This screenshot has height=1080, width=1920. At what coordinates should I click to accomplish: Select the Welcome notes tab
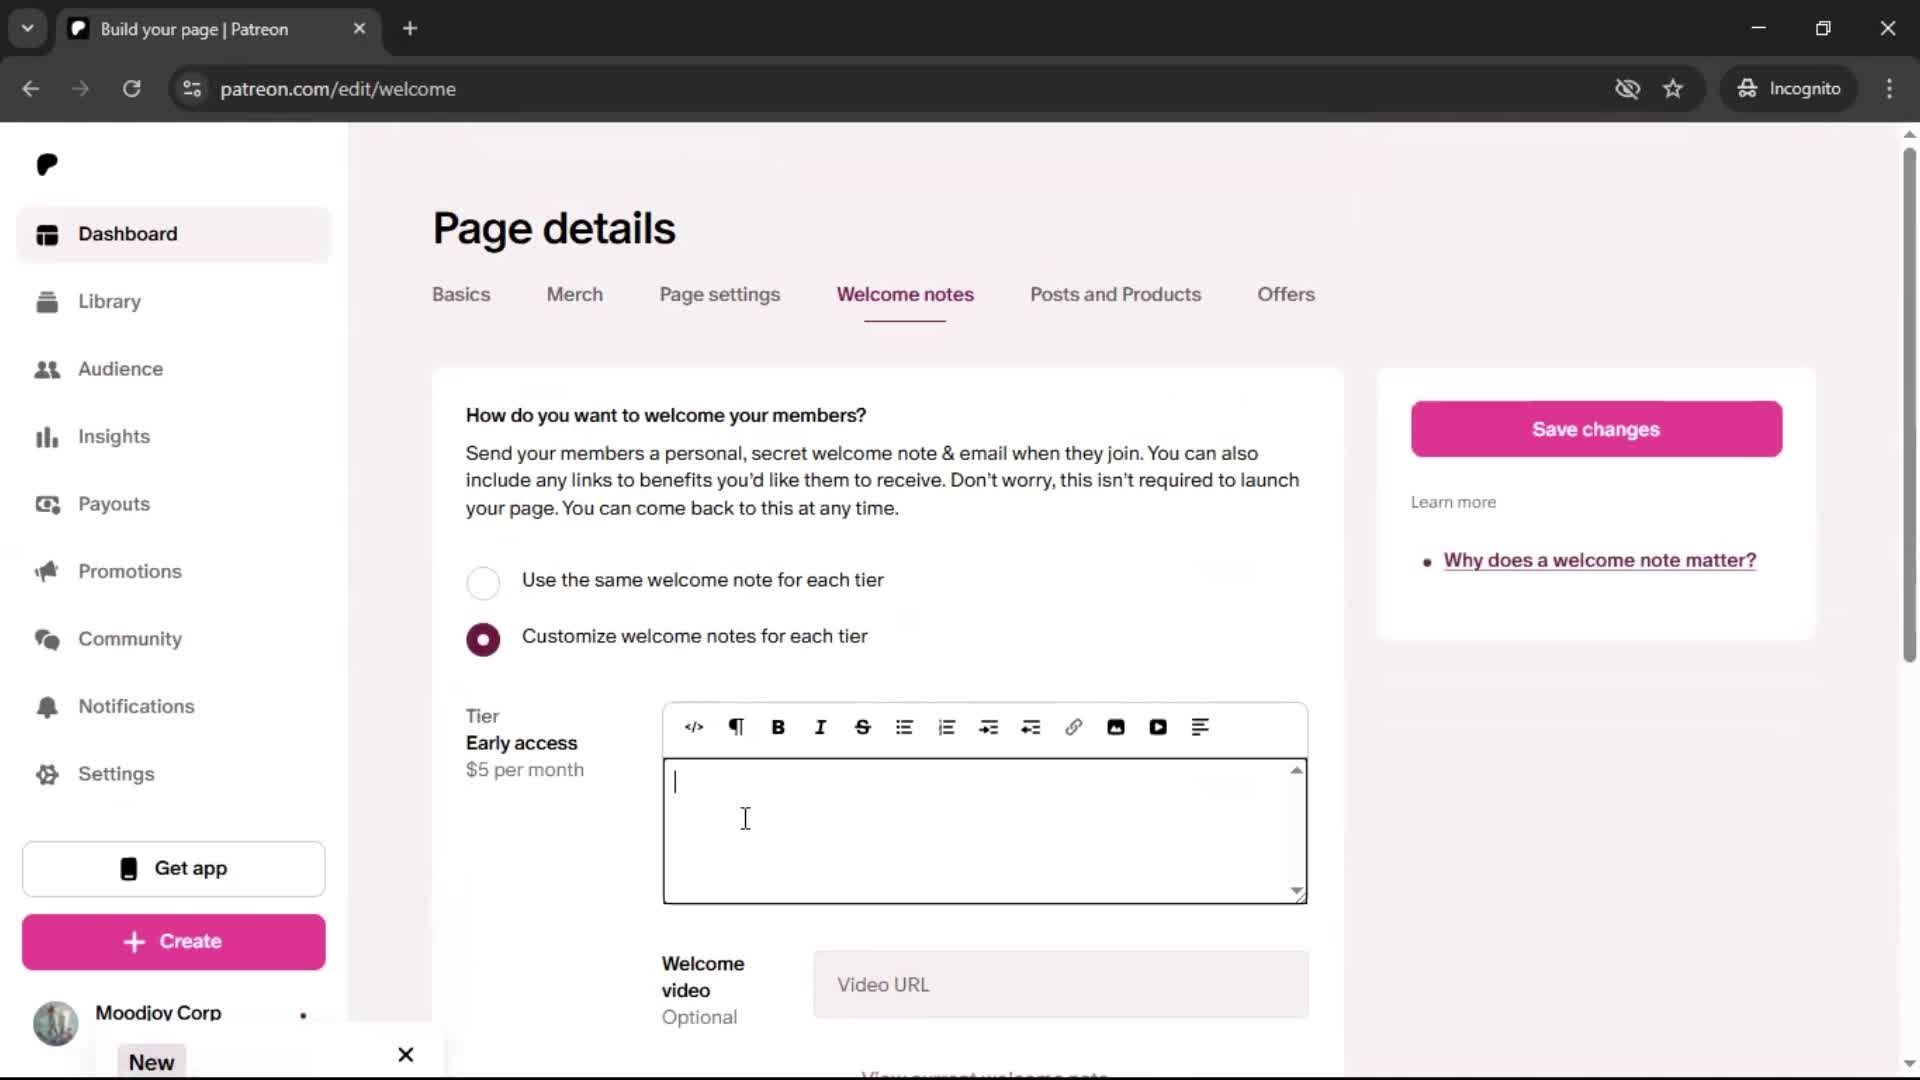905,295
